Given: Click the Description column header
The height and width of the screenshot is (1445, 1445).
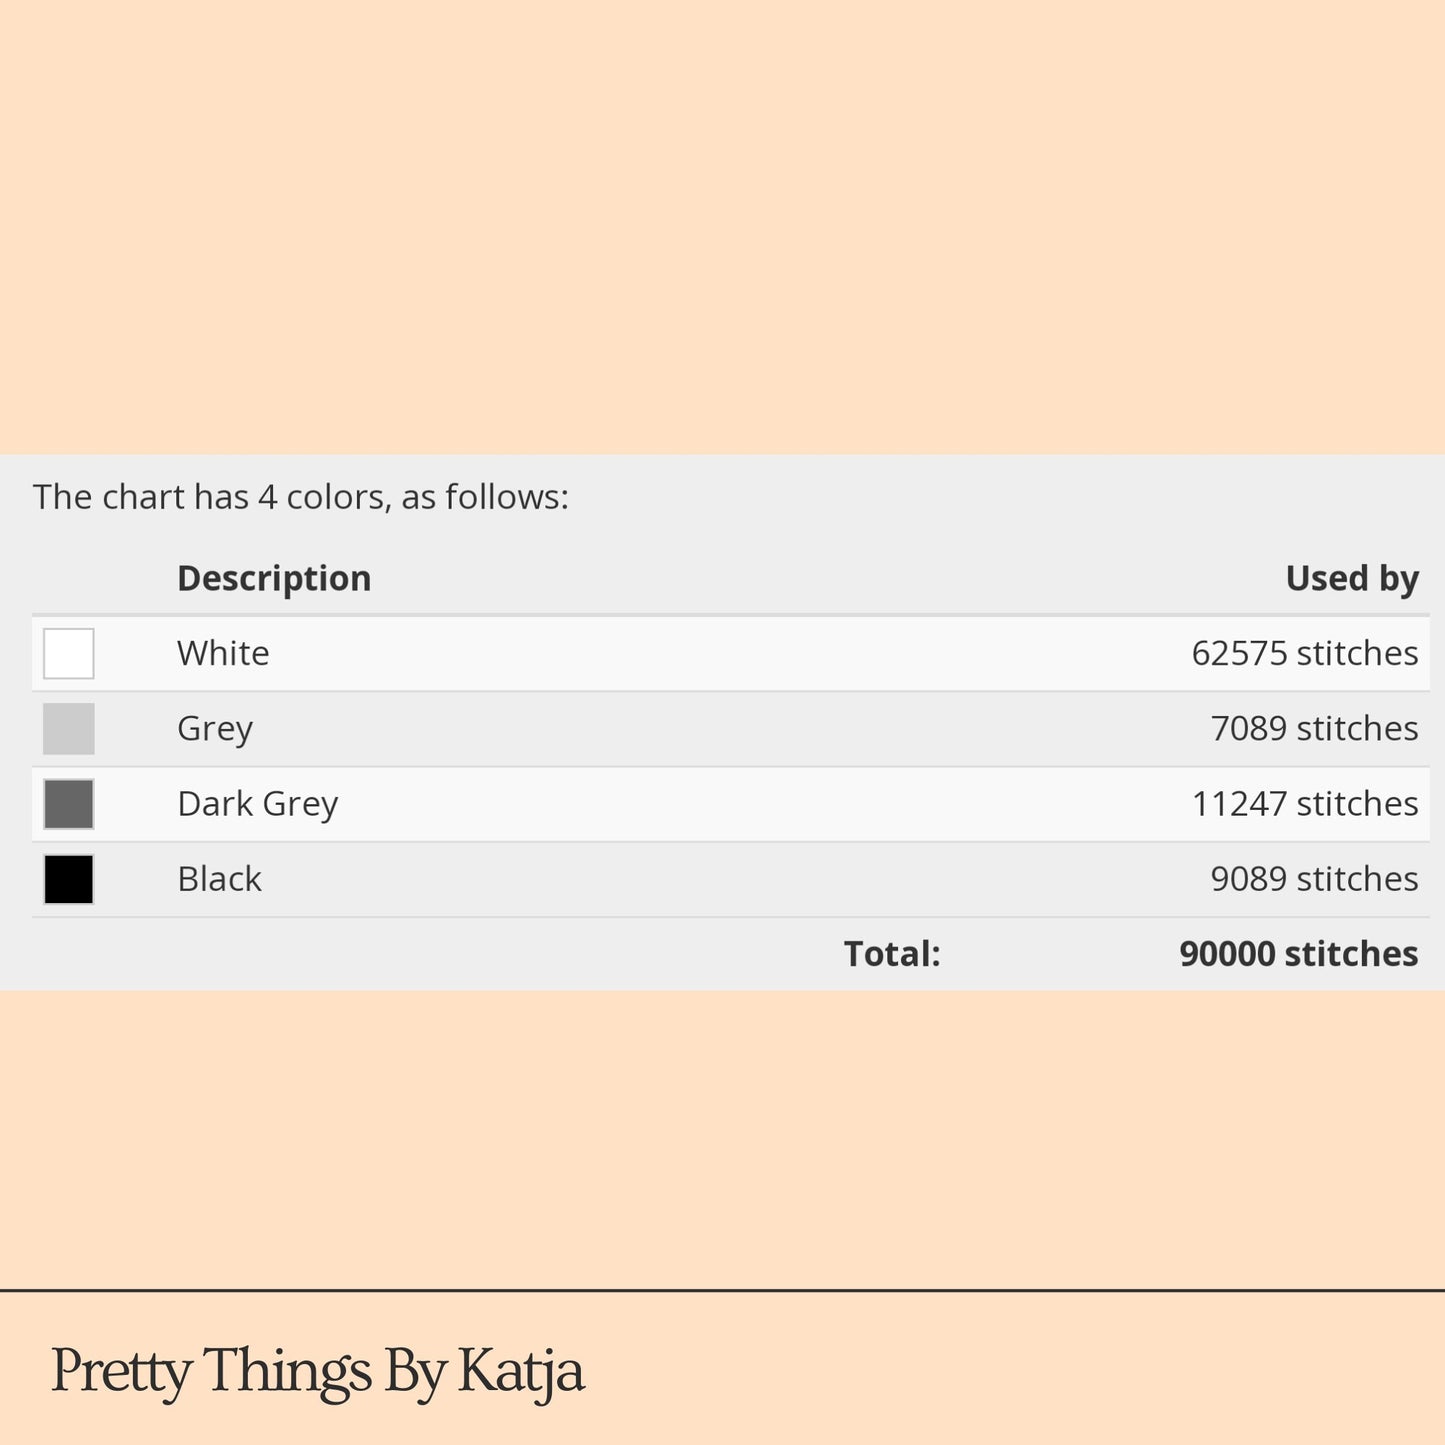Looking at the screenshot, I should click(274, 579).
